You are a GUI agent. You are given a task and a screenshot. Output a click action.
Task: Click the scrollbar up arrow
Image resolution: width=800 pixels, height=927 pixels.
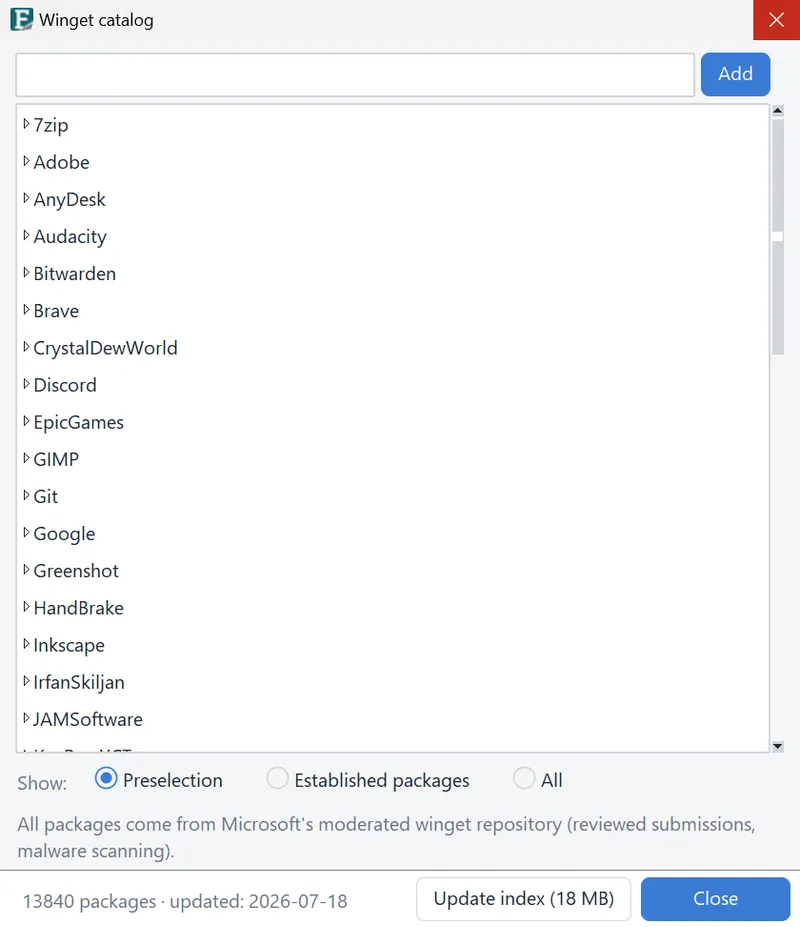(x=778, y=111)
